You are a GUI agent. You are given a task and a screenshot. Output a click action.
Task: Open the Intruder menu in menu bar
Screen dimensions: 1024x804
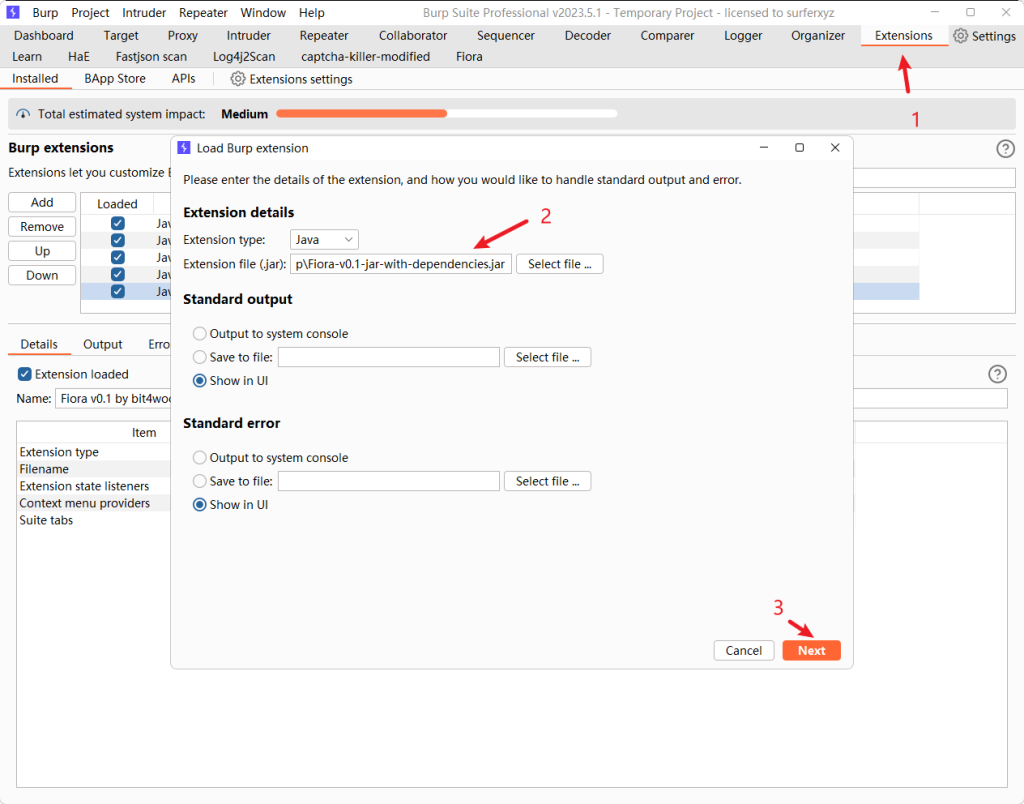coord(144,13)
